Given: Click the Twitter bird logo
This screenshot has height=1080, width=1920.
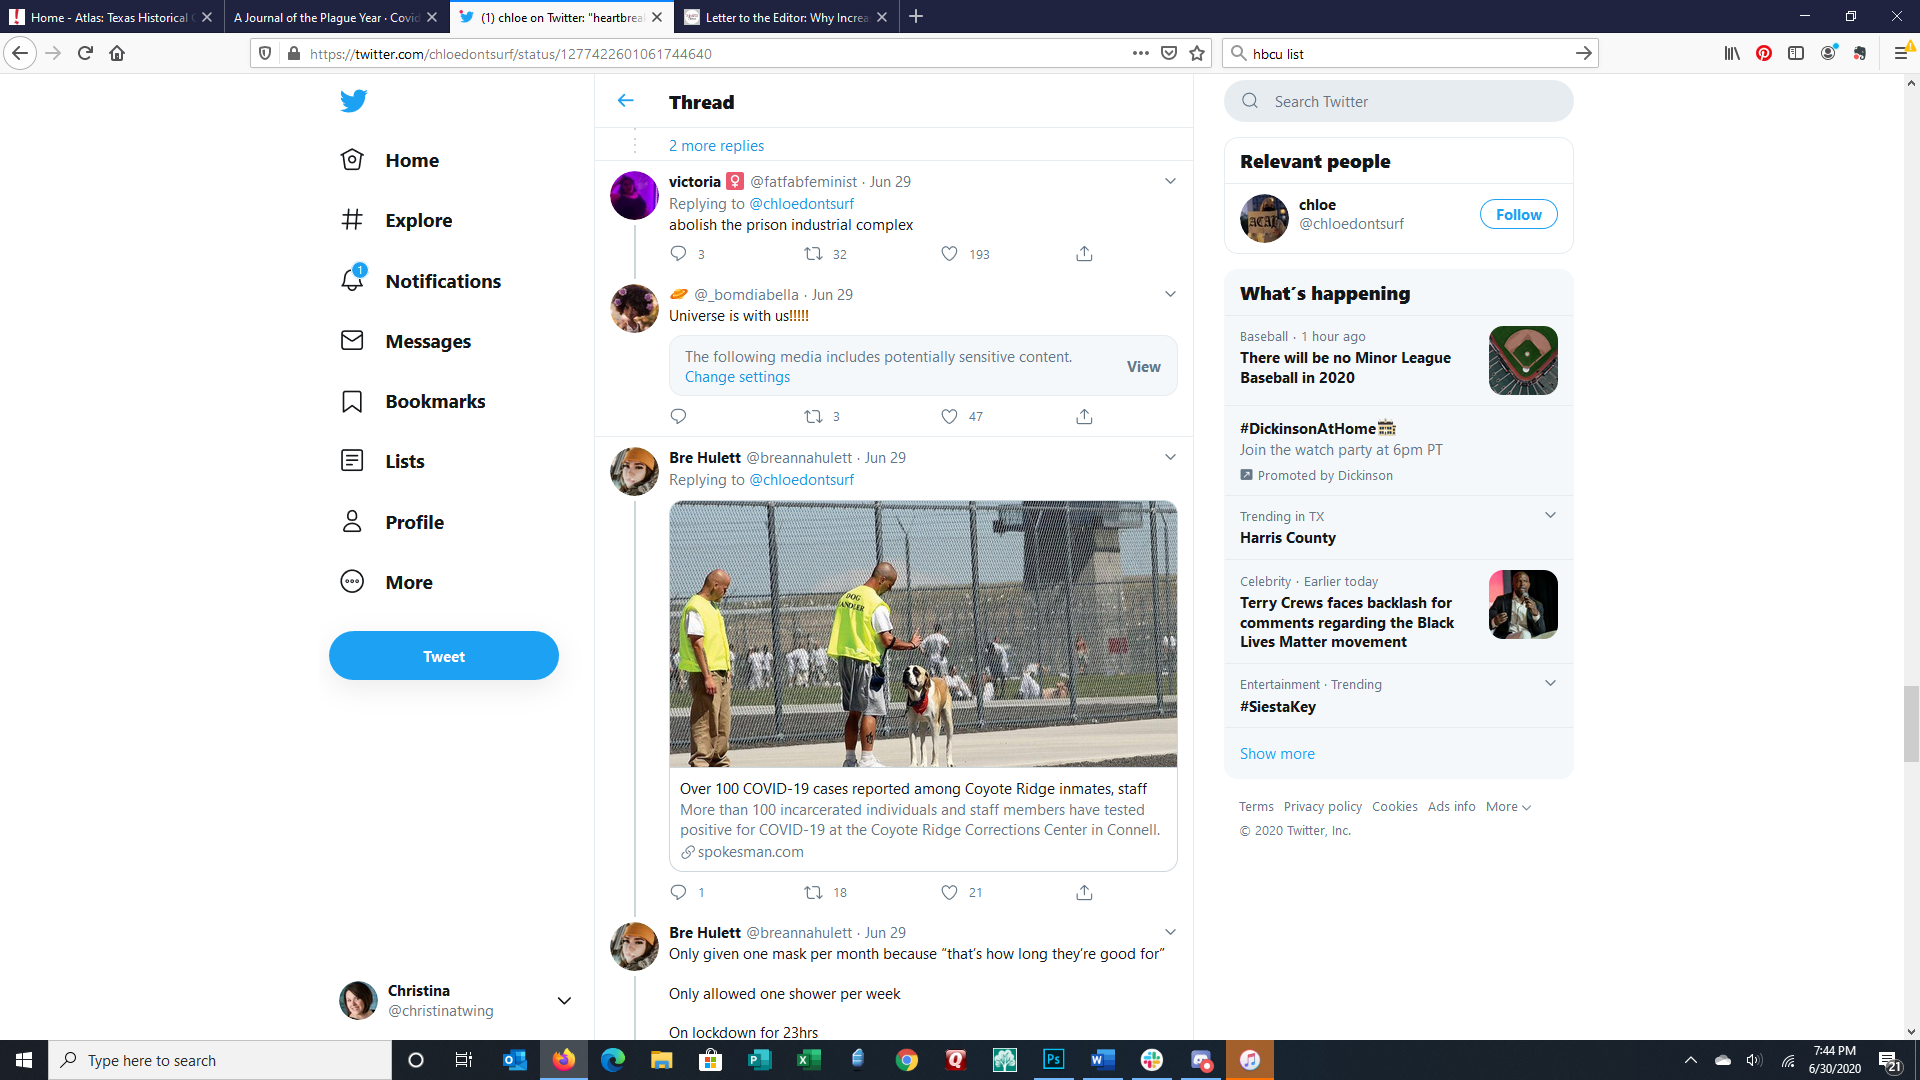Looking at the screenshot, I should coord(353,101).
